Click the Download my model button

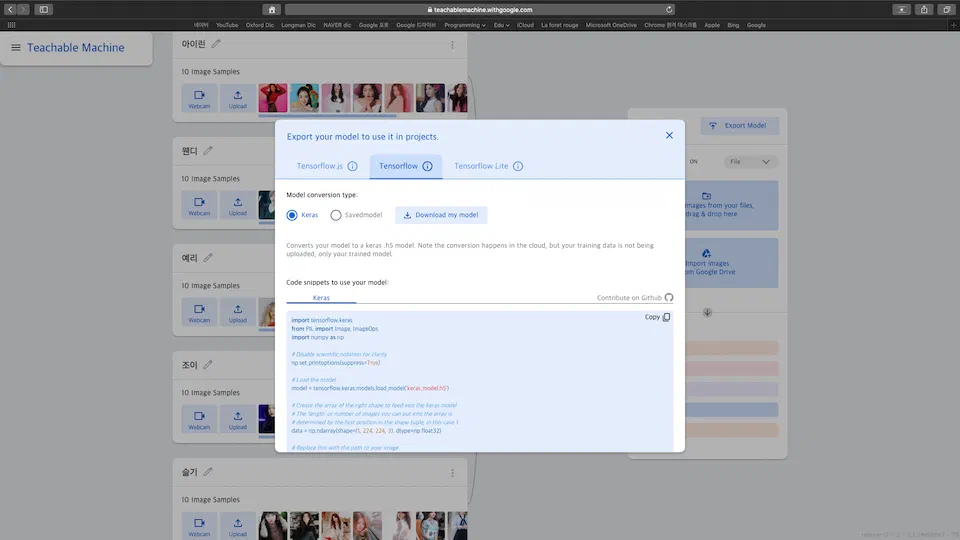click(441, 215)
